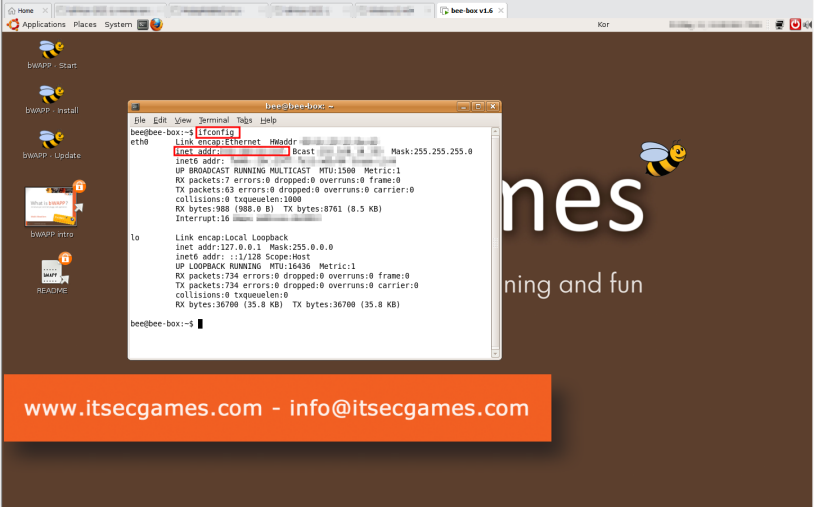Click the terminal scrollbar up arrow
Screen dimensions: 814x507
[495, 132]
